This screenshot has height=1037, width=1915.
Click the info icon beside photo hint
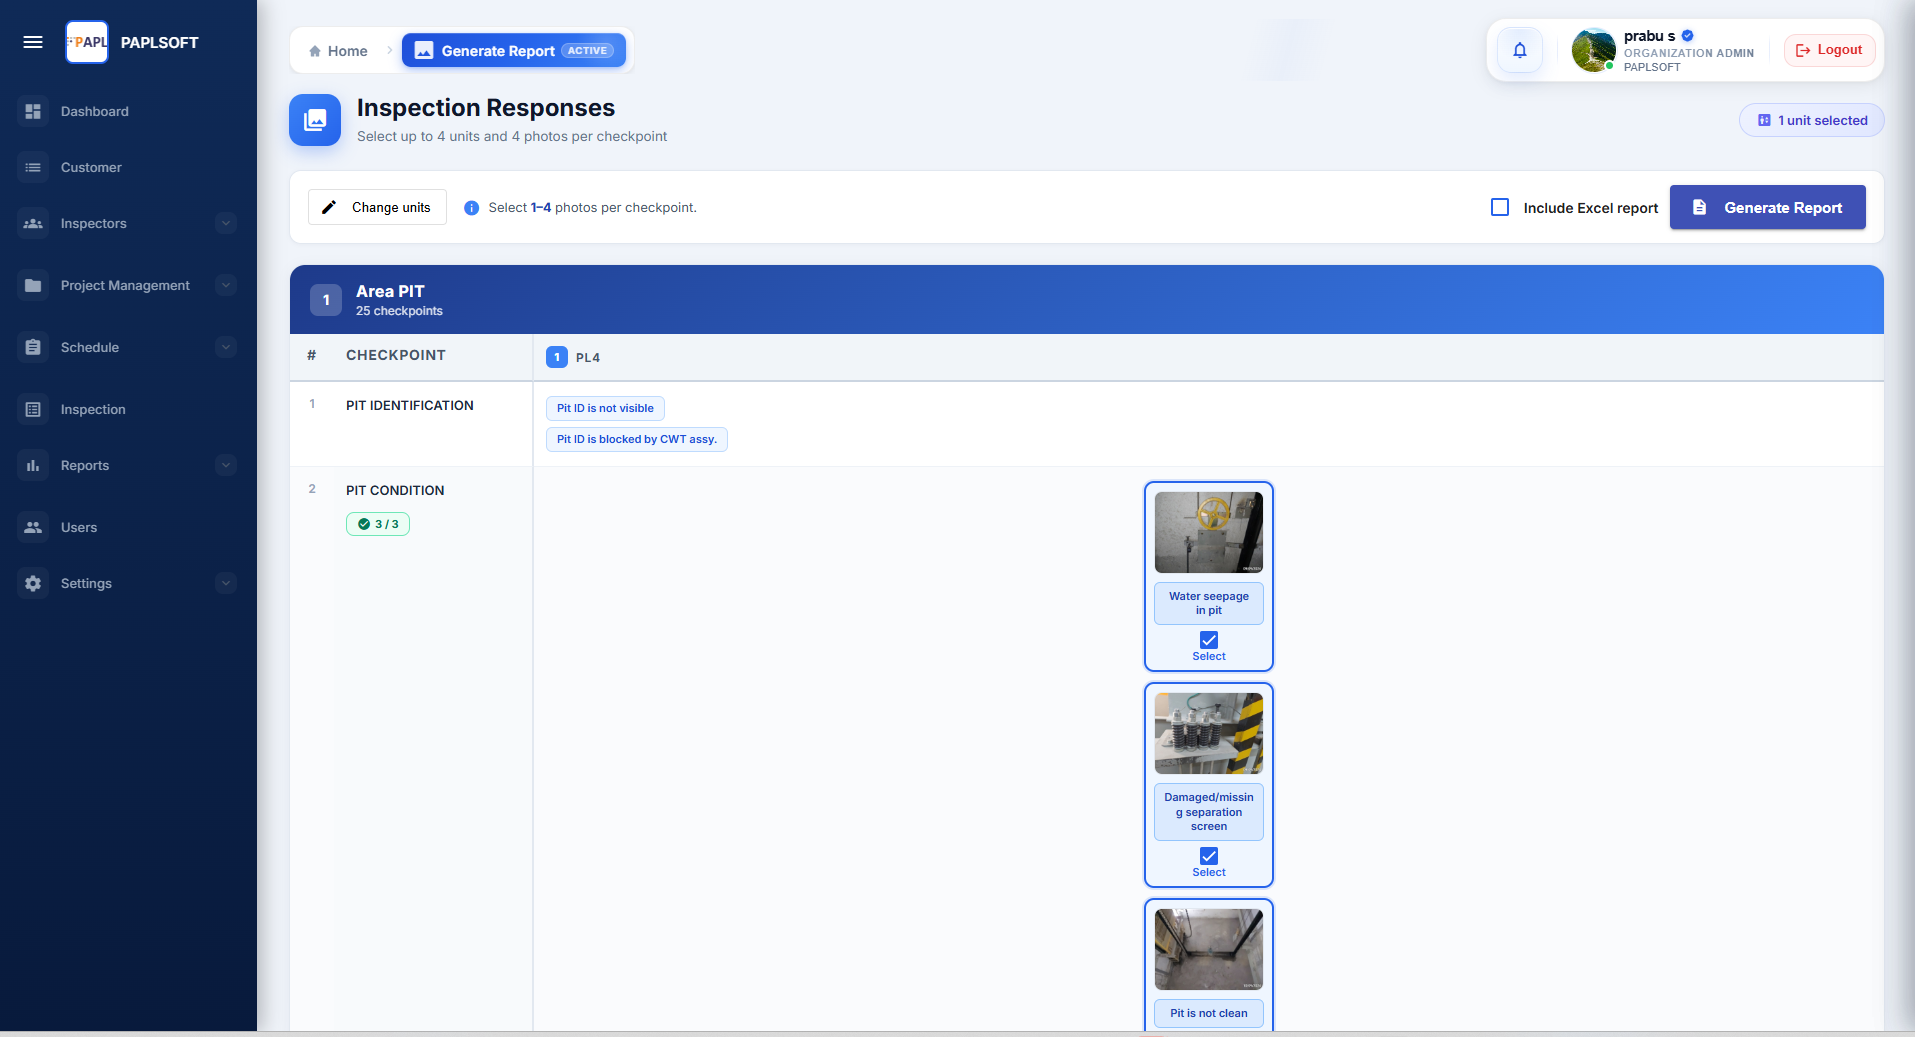point(471,208)
